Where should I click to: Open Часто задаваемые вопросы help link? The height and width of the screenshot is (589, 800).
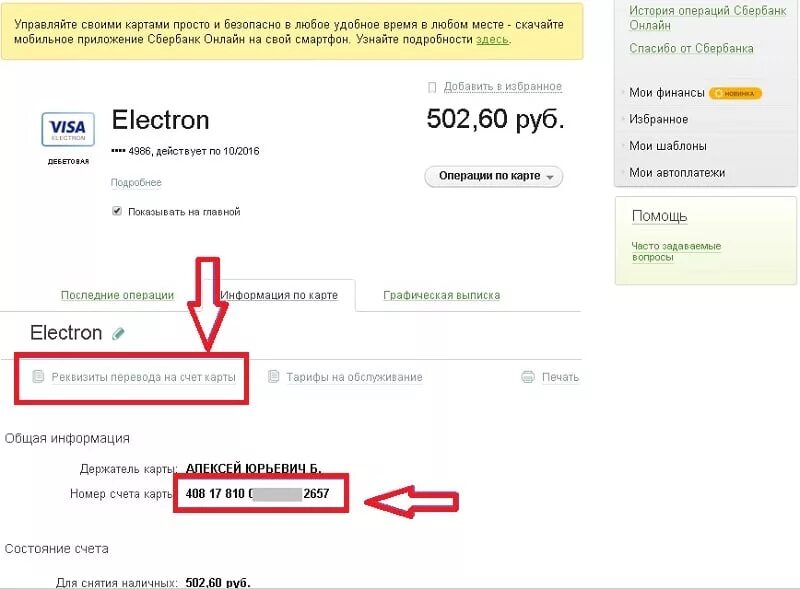click(x=675, y=251)
